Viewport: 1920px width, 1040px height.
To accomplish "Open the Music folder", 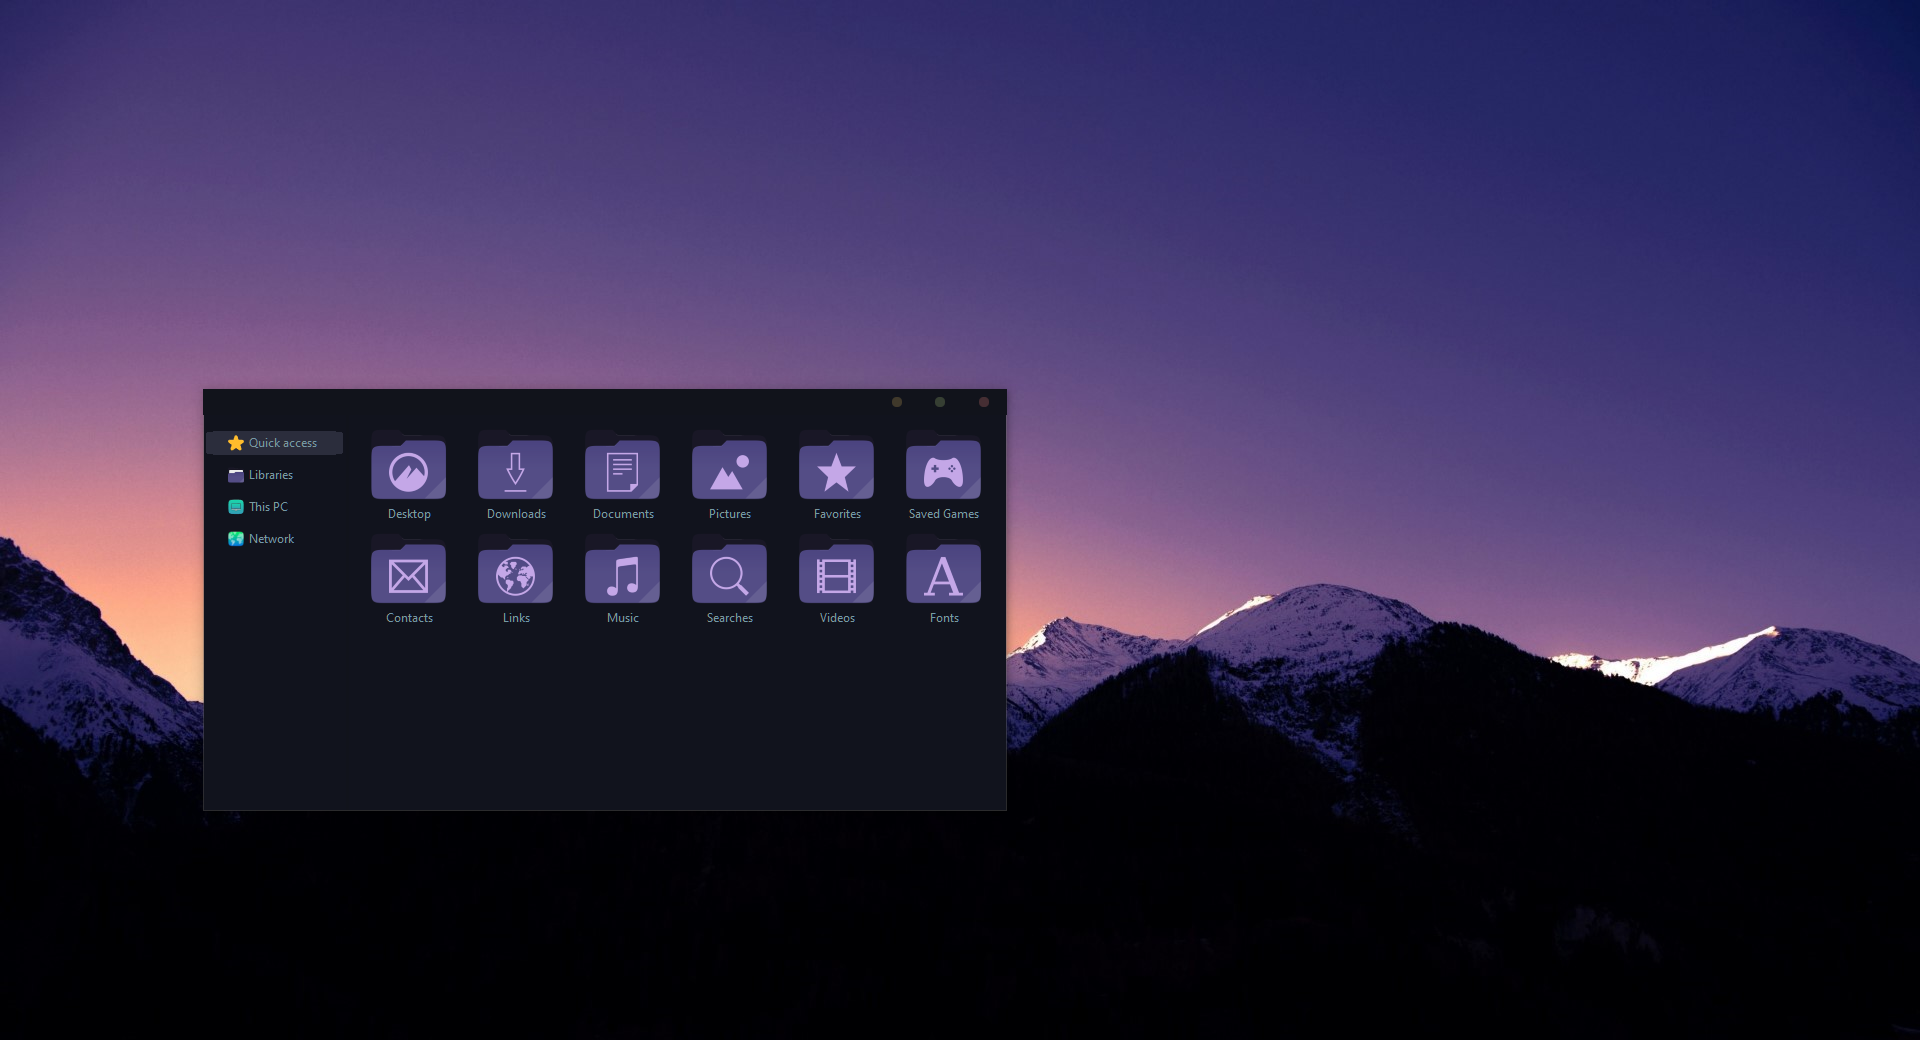I will [x=622, y=575].
